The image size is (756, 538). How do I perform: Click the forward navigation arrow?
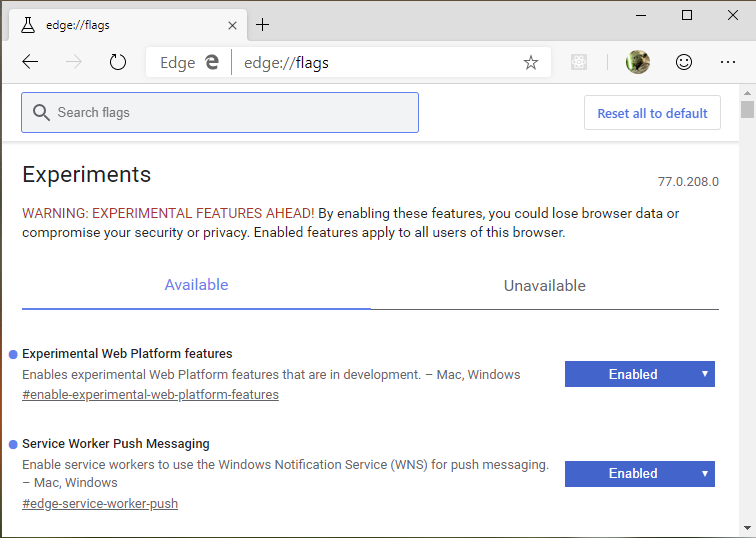point(74,62)
